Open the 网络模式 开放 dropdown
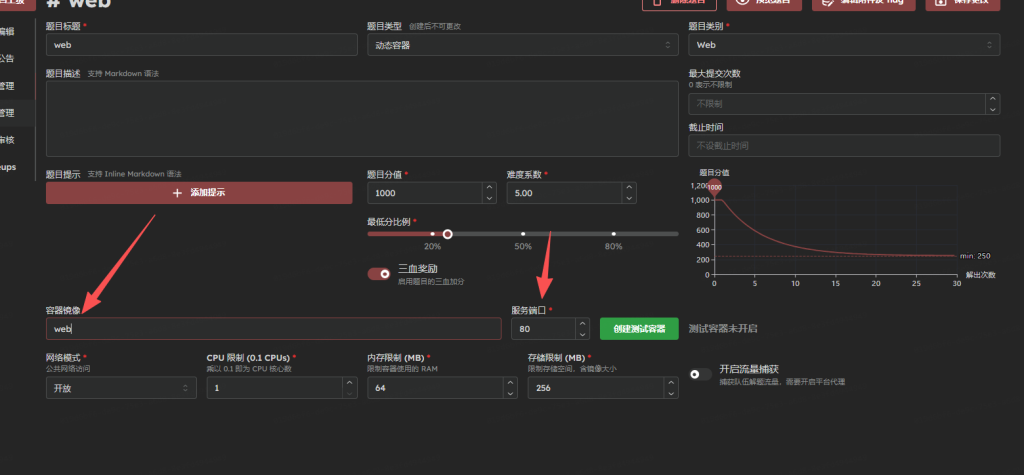Screen dimensions: 1024x475 click(x=121, y=387)
